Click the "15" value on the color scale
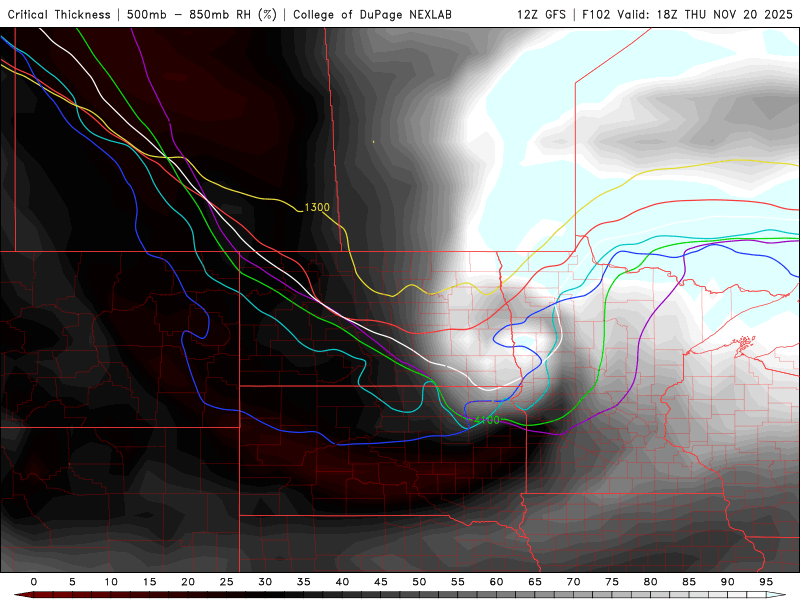Viewport: 800px width, 600px height. (x=149, y=582)
